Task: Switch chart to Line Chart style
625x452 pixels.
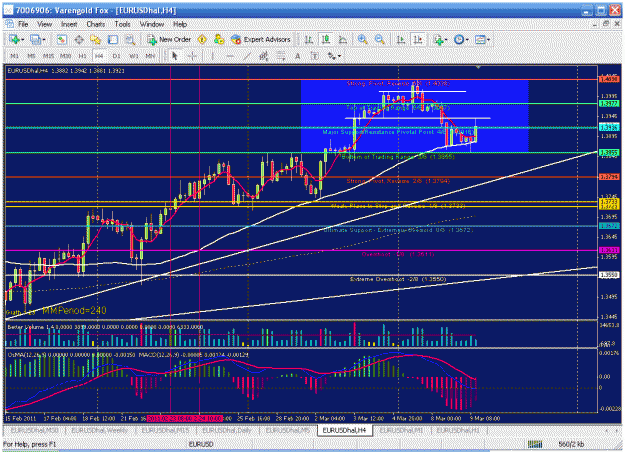Action: 342,39
